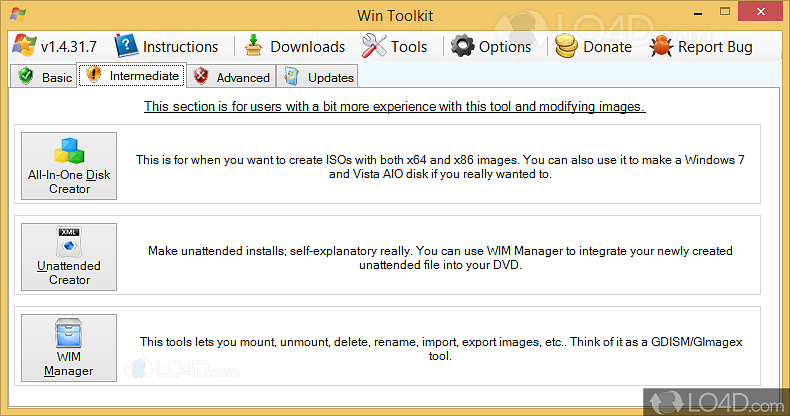This screenshot has height=416, width=790.
Task: Open the Tools menu
Action: click(x=394, y=46)
